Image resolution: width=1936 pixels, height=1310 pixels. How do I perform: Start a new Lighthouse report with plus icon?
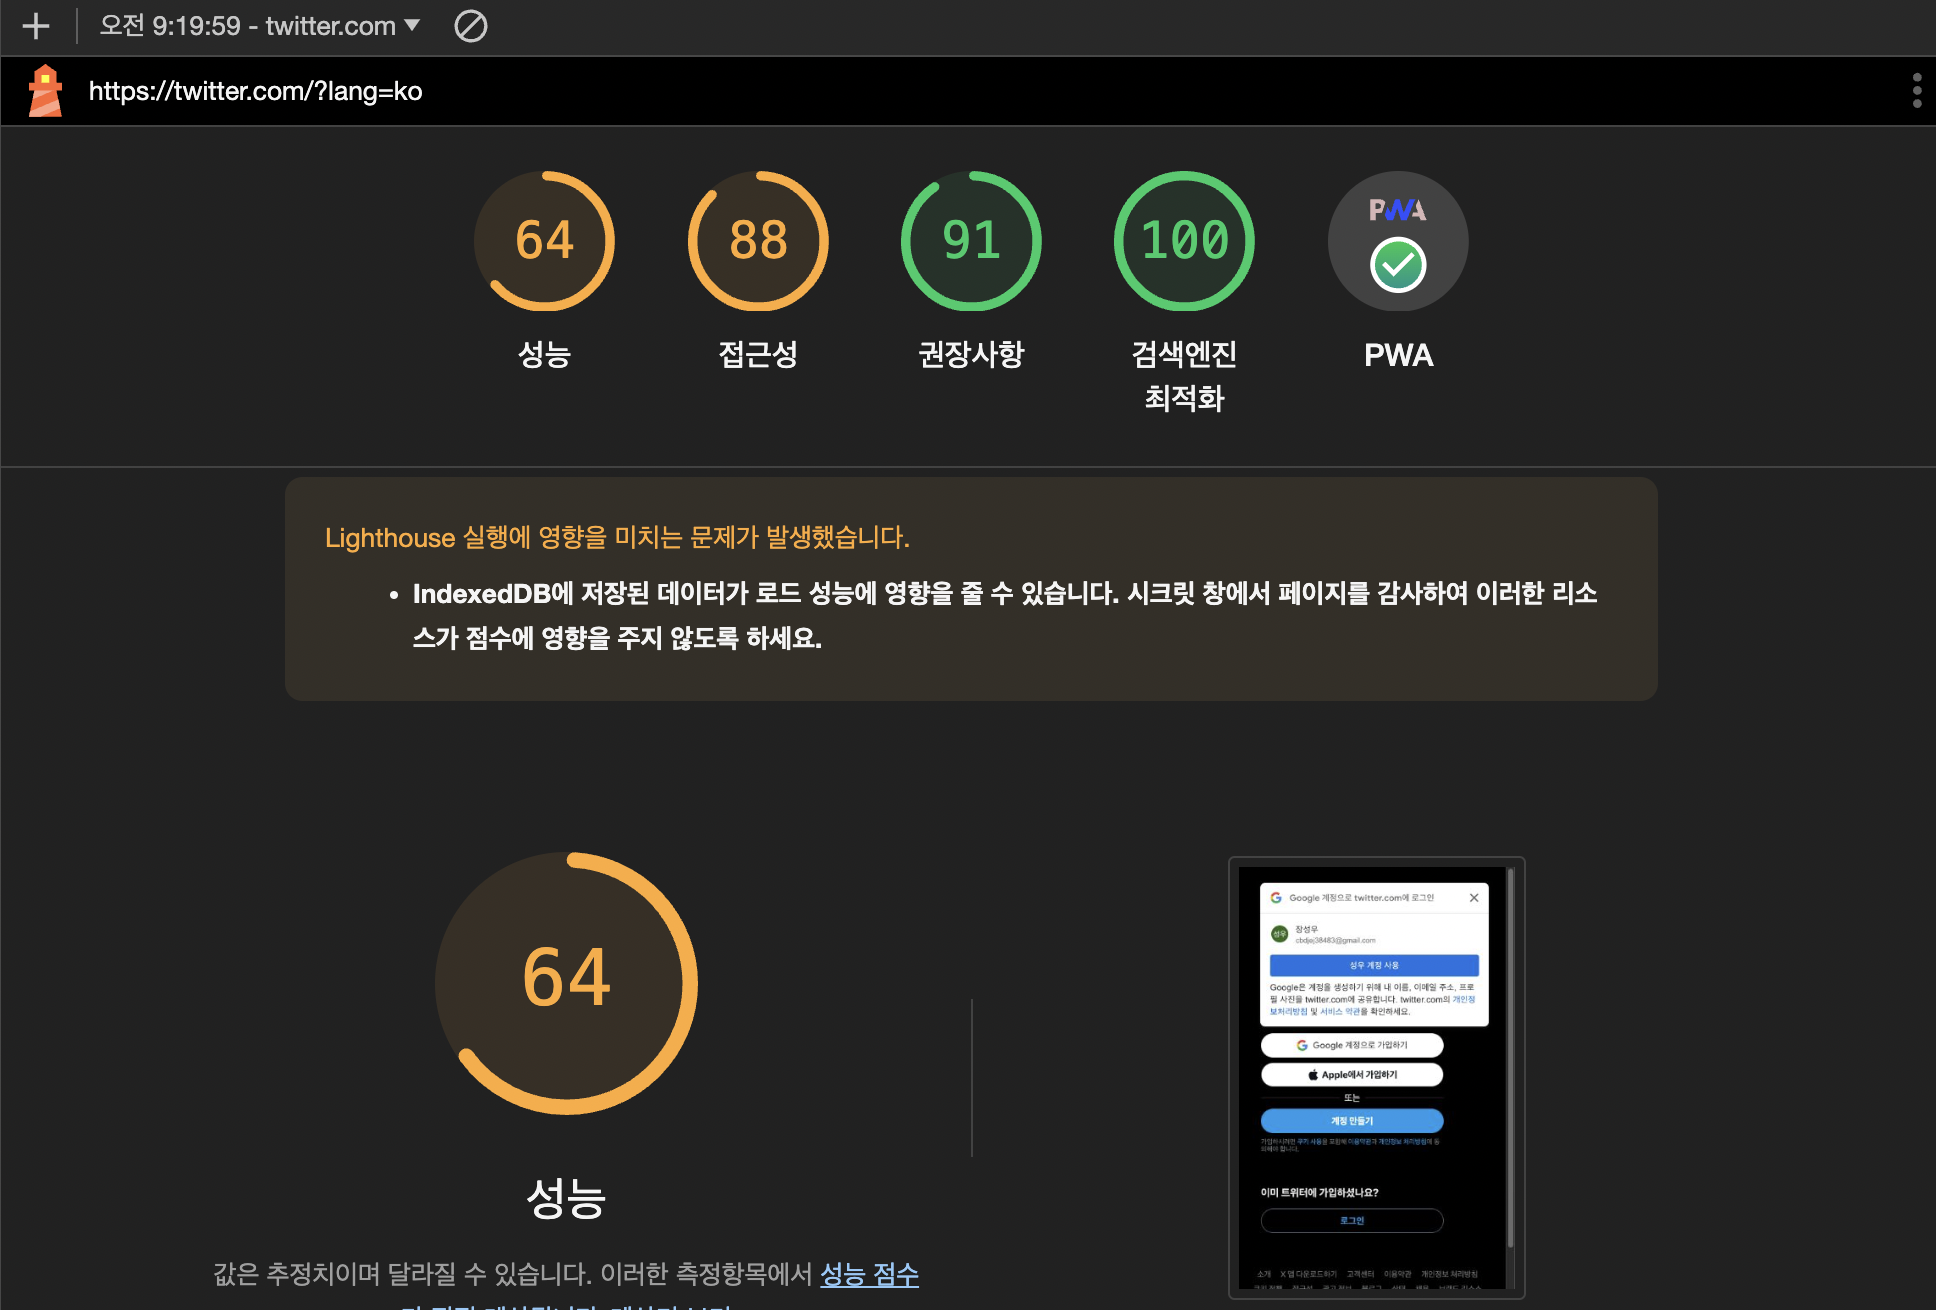(x=36, y=26)
